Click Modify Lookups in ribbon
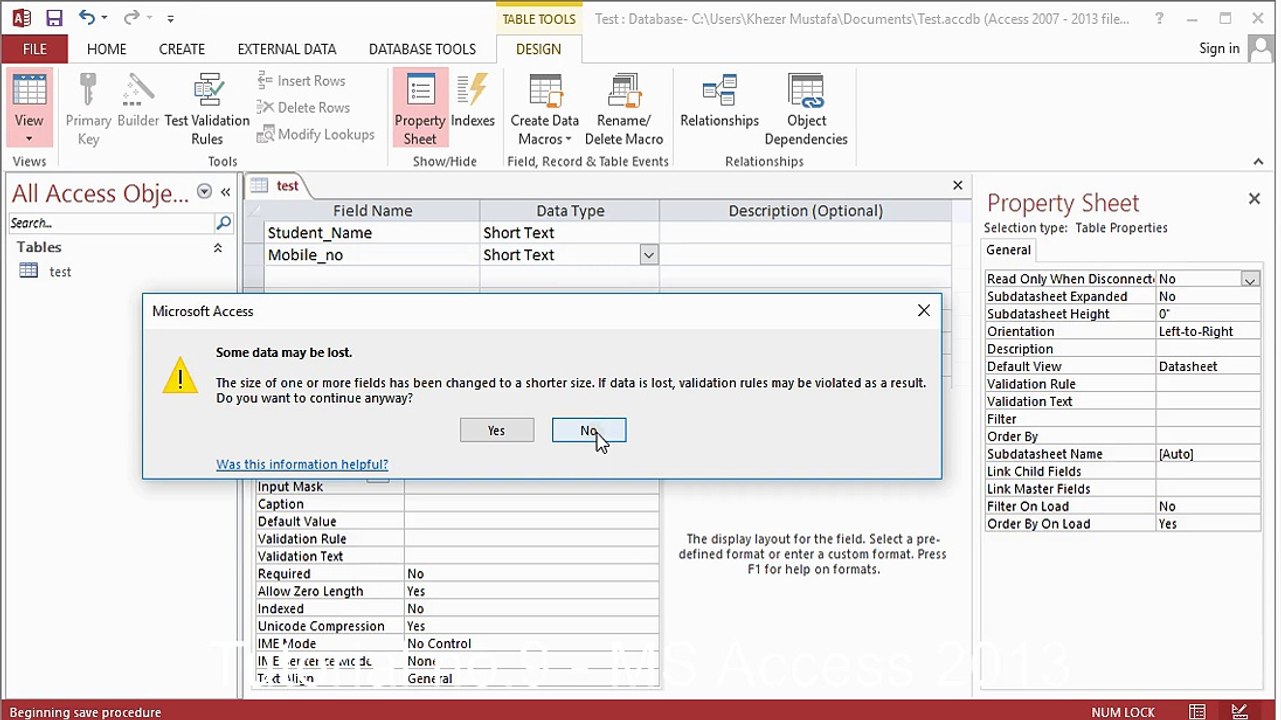 point(315,134)
